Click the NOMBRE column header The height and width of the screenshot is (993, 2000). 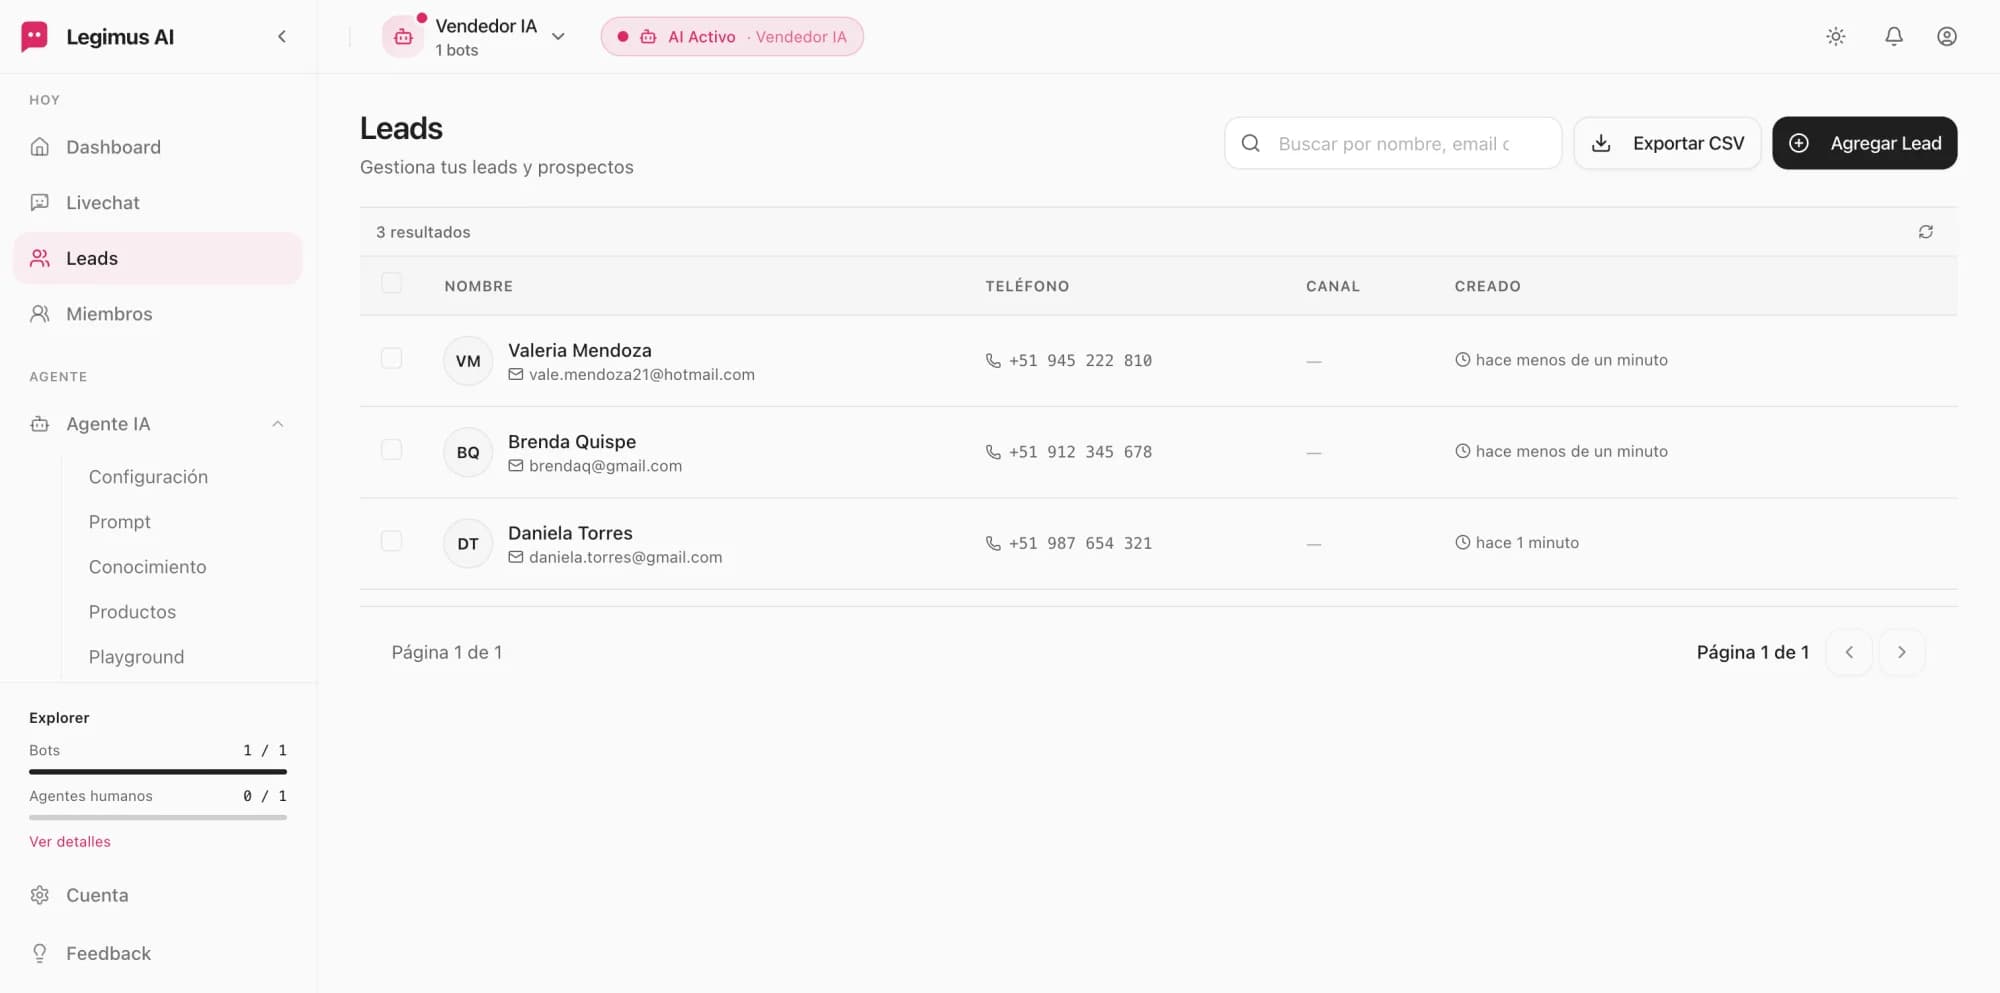coord(479,286)
